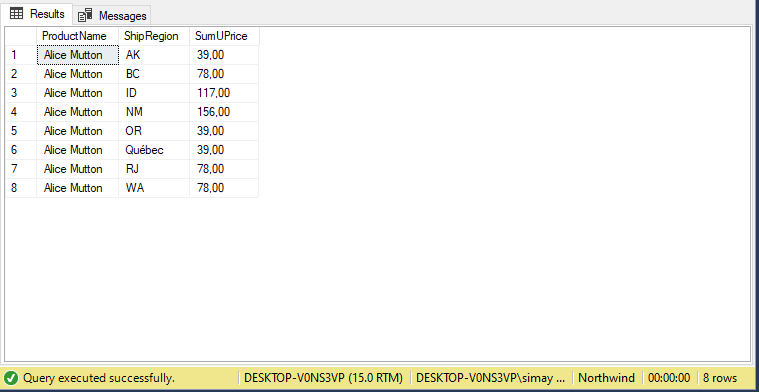Switch to the Results tab

pos(37,14)
